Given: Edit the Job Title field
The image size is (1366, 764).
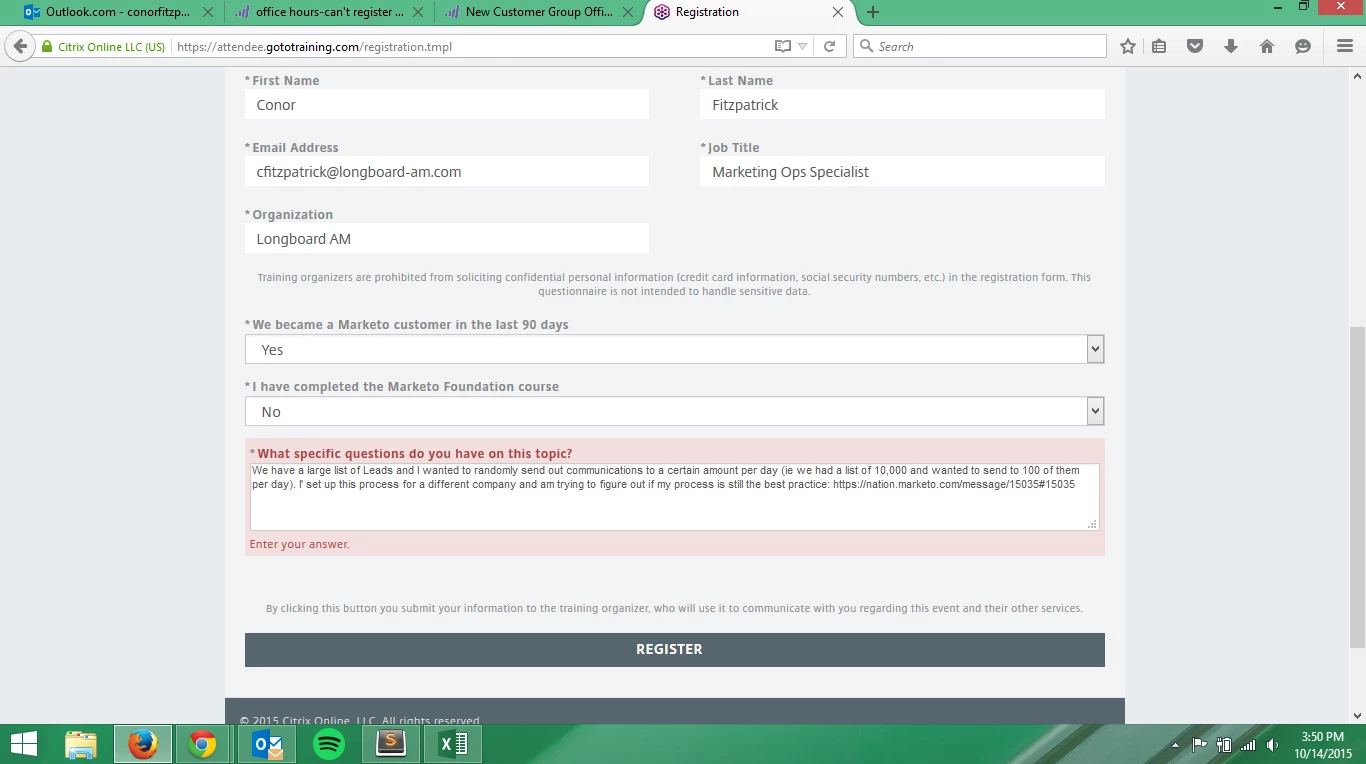Looking at the screenshot, I should pos(902,172).
